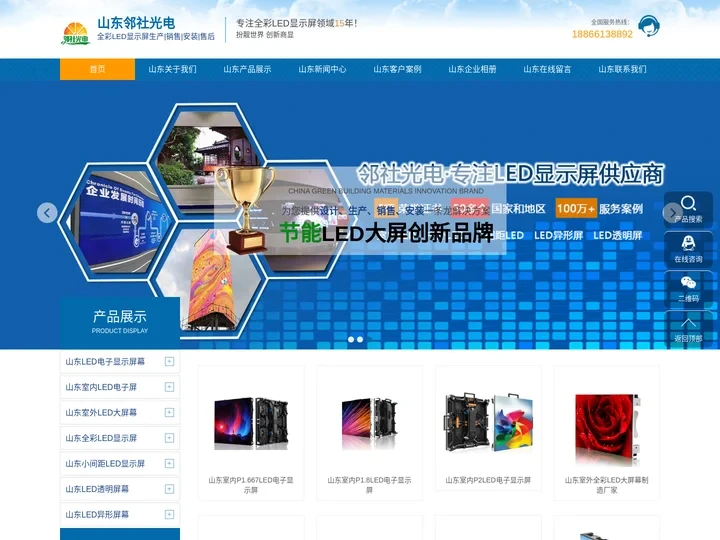This screenshot has height=540, width=720.
Task: Open 山东室内P2LED电子显示屏 product image
Action: point(488,422)
